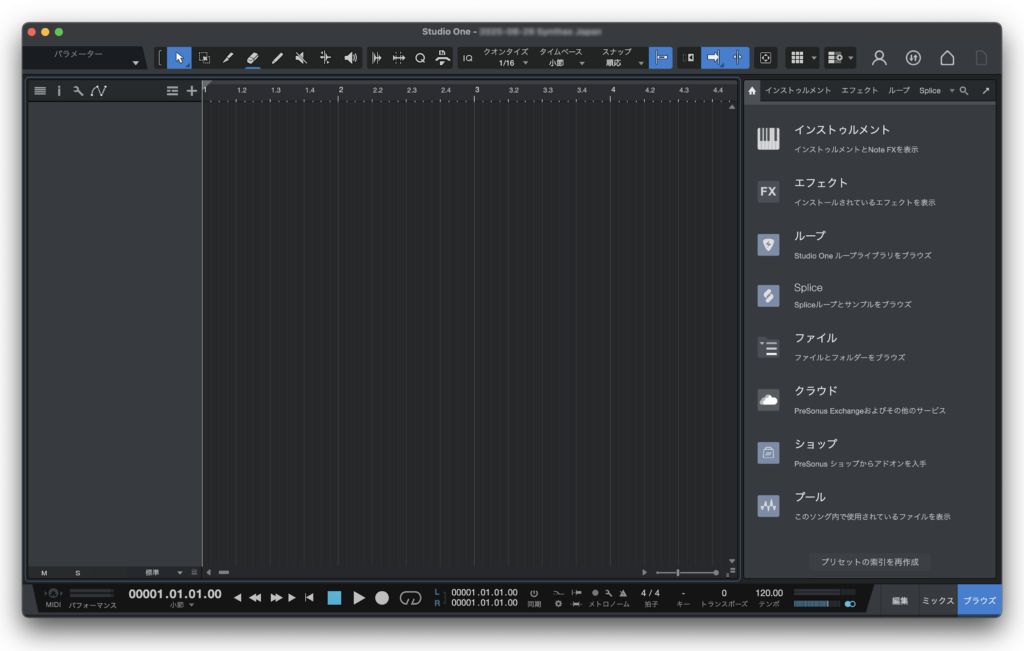Adjust the timeline horizontal zoom slider
This screenshot has height=651, width=1024.
click(679, 573)
